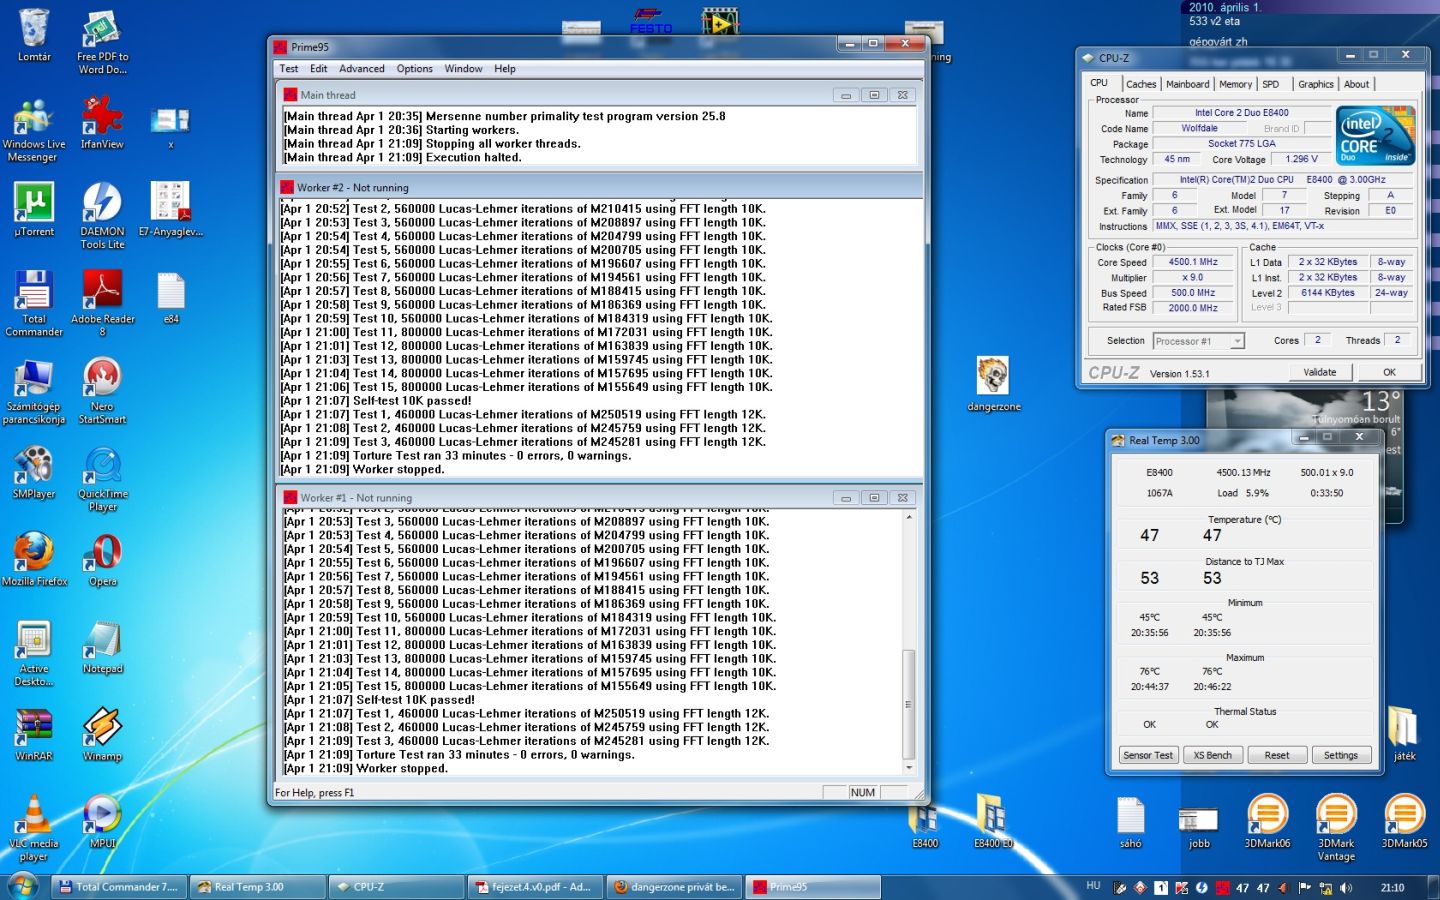The image size is (1440, 900).
Task: Open Számítógép parancsikonja computer icon
Action: (x=34, y=391)
